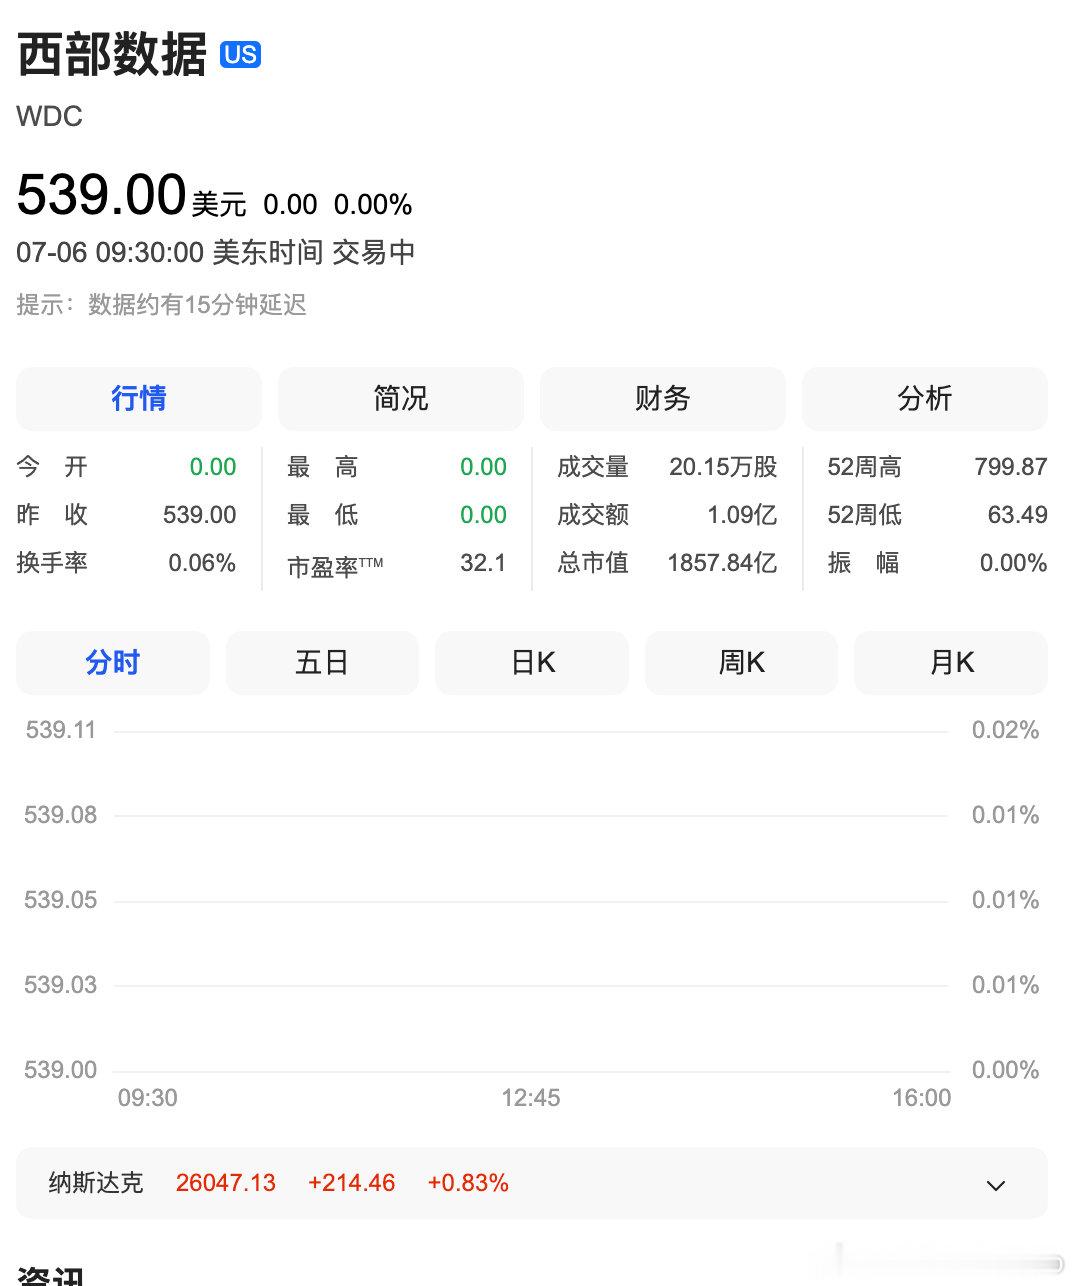This screenshot has height=1286, width=1074.
Task: Click inside the intraday chart area
Action: (531, 900)
